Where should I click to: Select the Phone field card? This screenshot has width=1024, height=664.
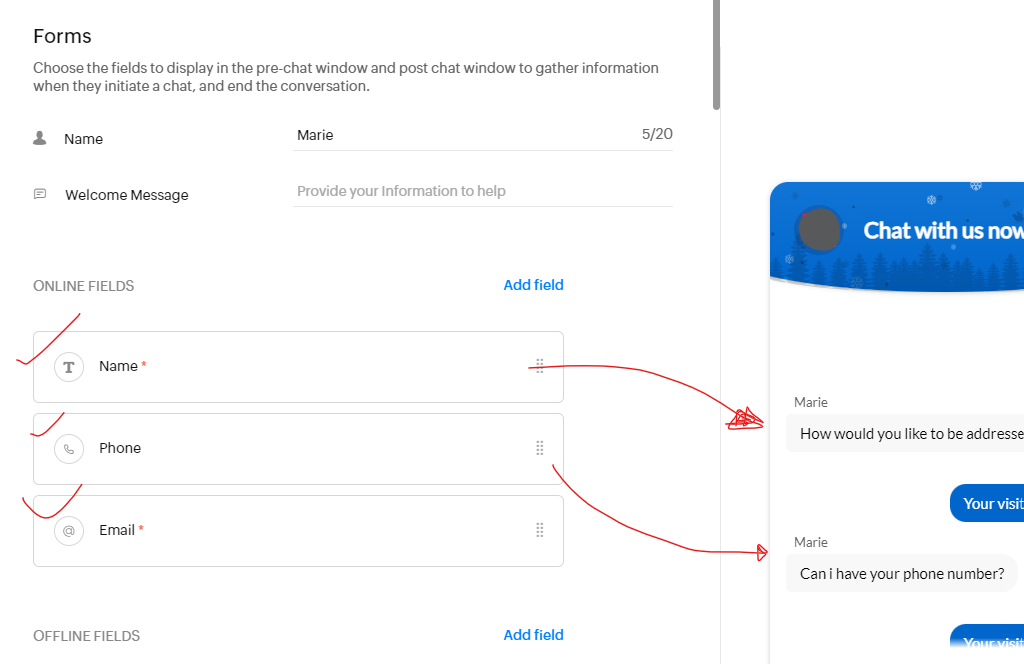(298, 449)
